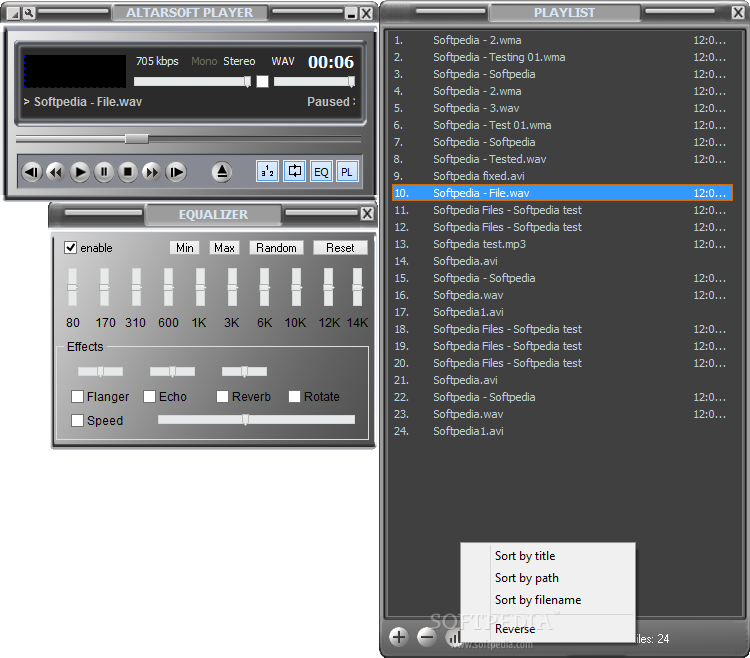Select playlist item 24 Softpedia1.avi
The height and width of the screenshot is (658, 750).
(x=562, y=431)
